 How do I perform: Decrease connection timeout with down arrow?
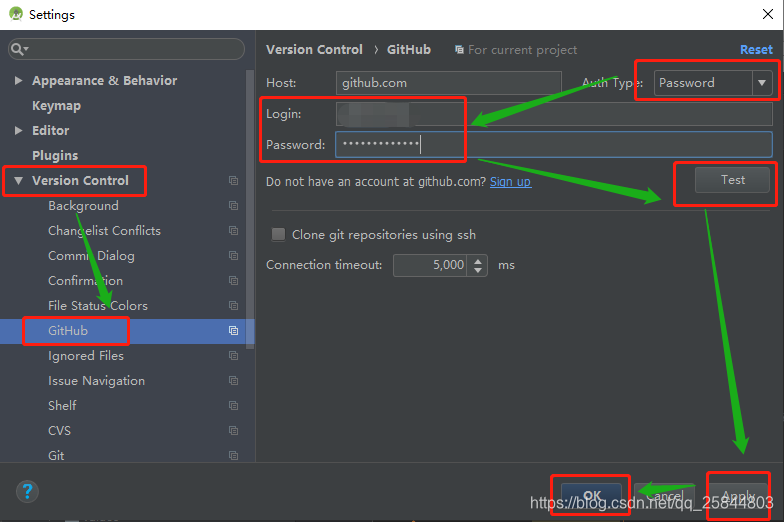pyautogui.click(x=478, y=270)
